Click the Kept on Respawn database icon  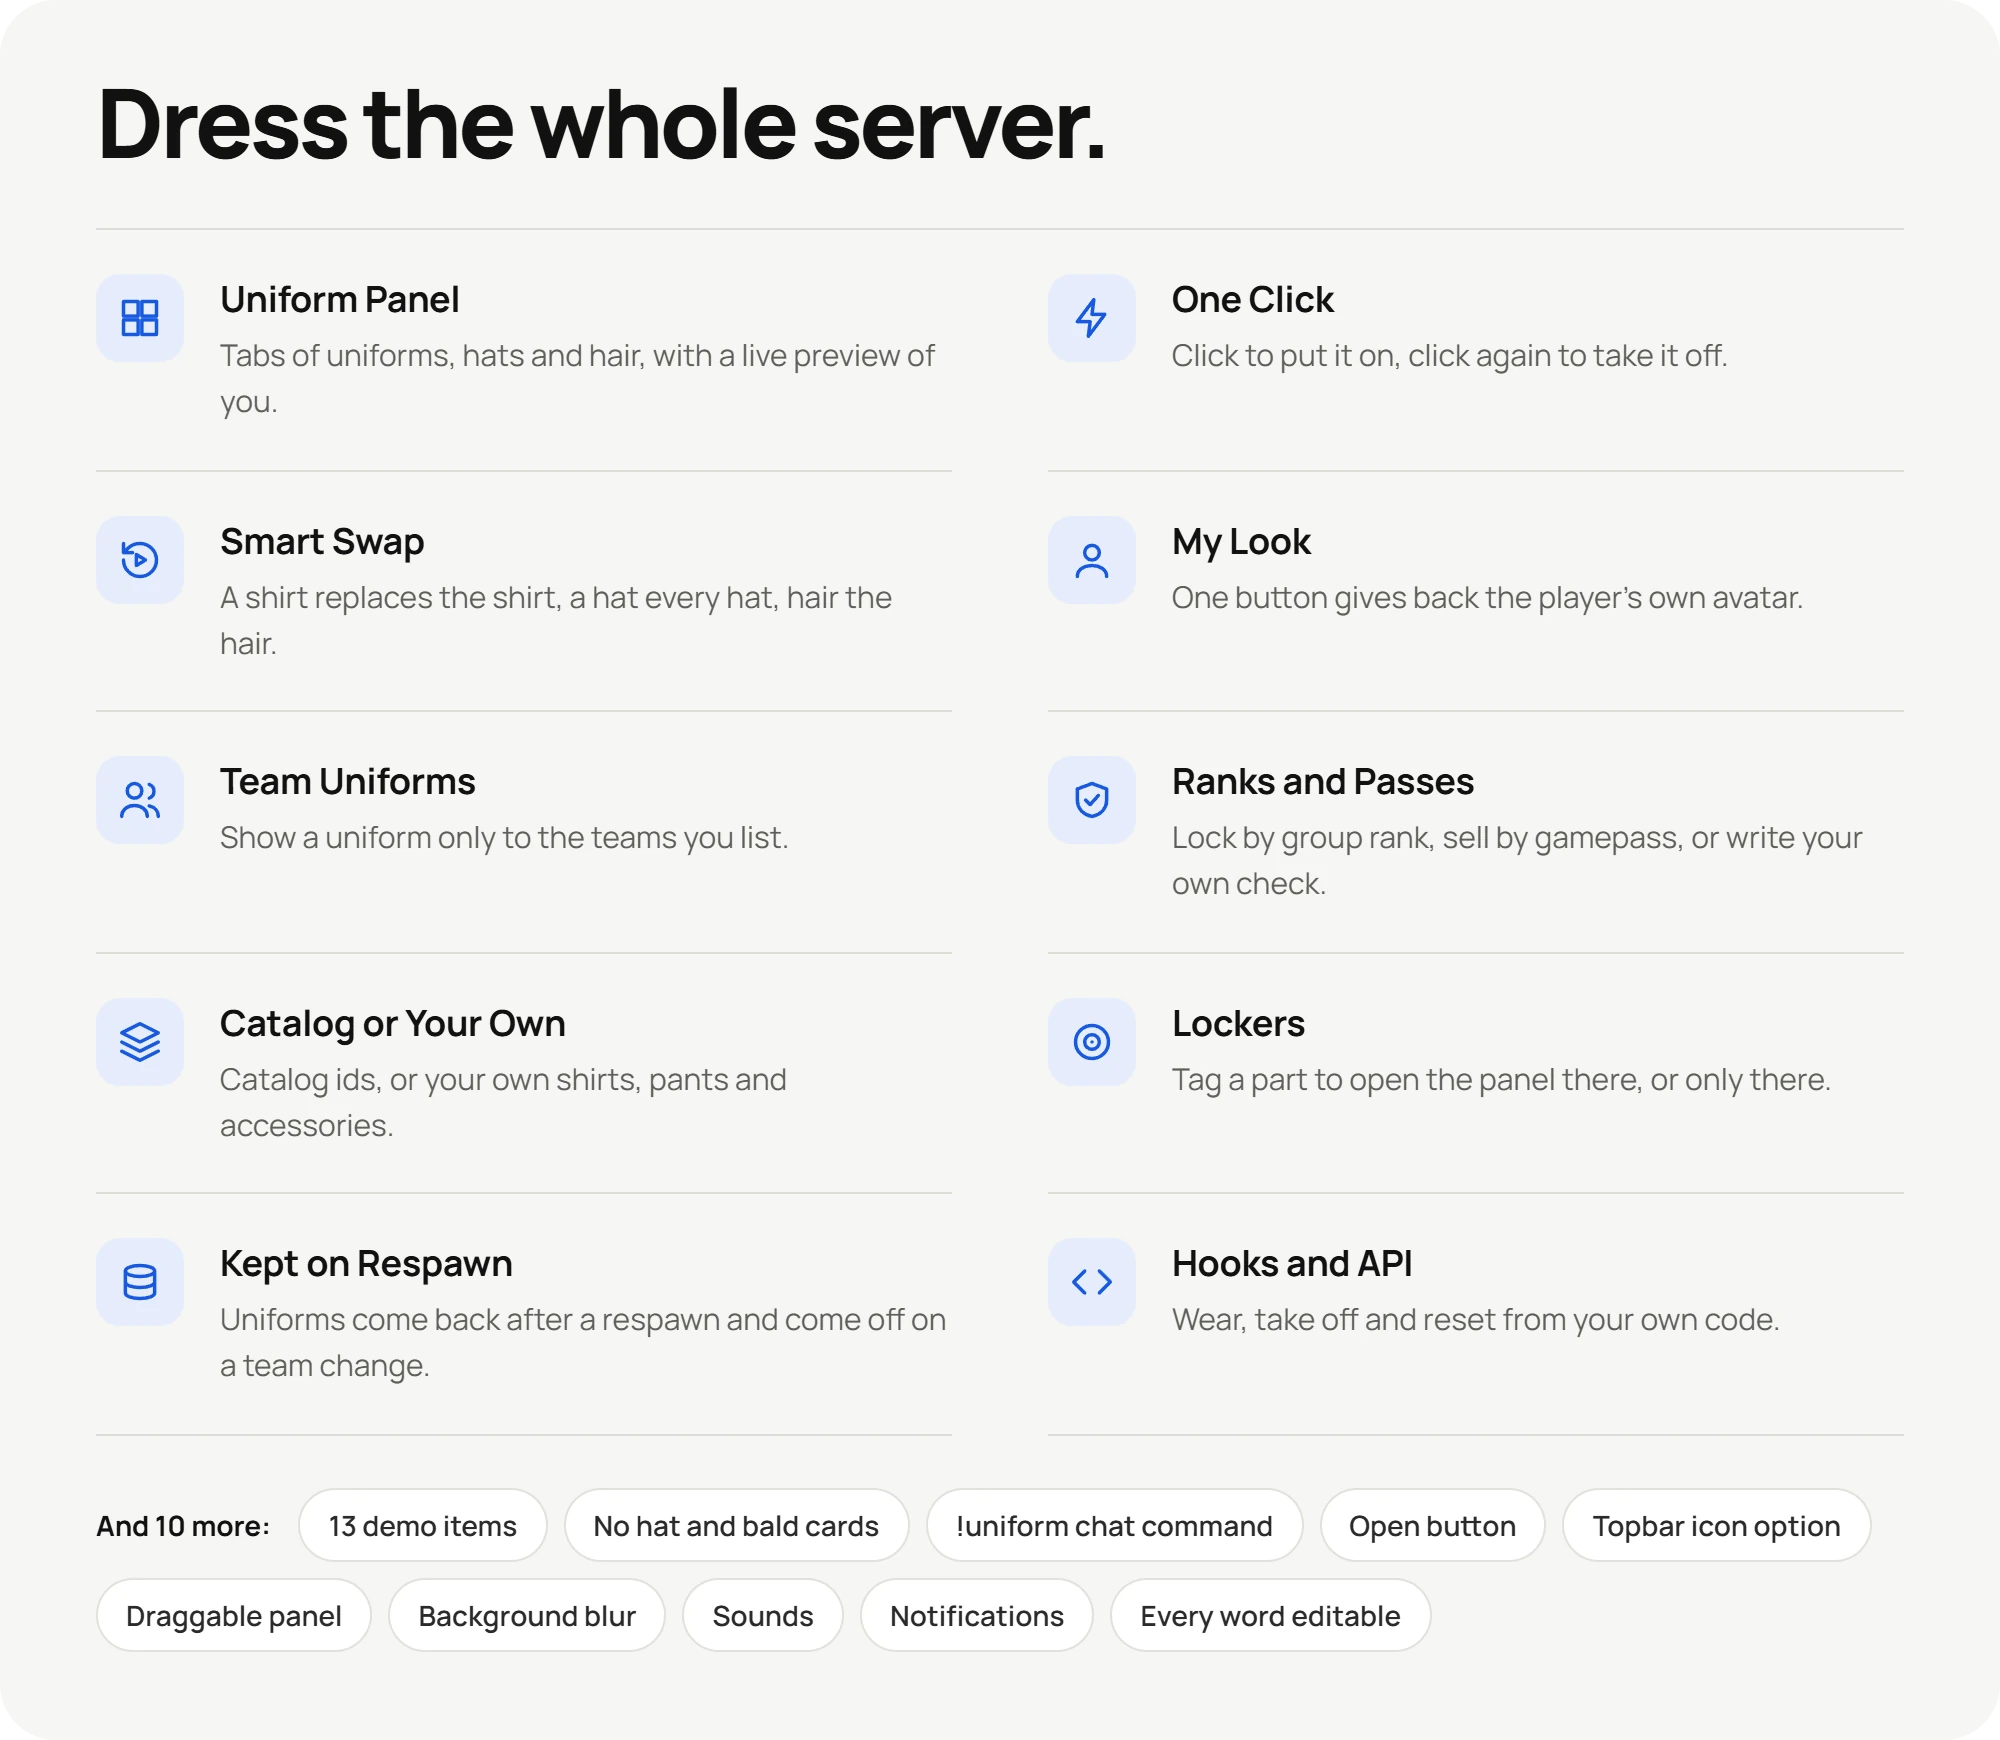pos(140,1282)
